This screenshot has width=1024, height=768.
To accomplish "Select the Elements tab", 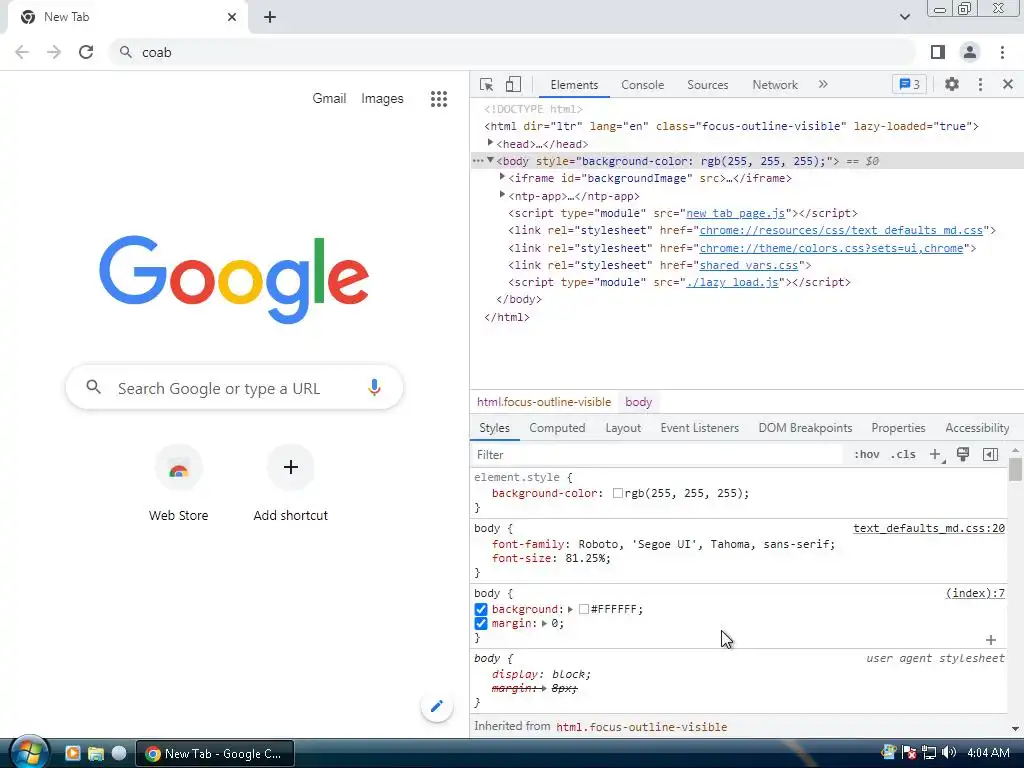I will tap(574, 85).
